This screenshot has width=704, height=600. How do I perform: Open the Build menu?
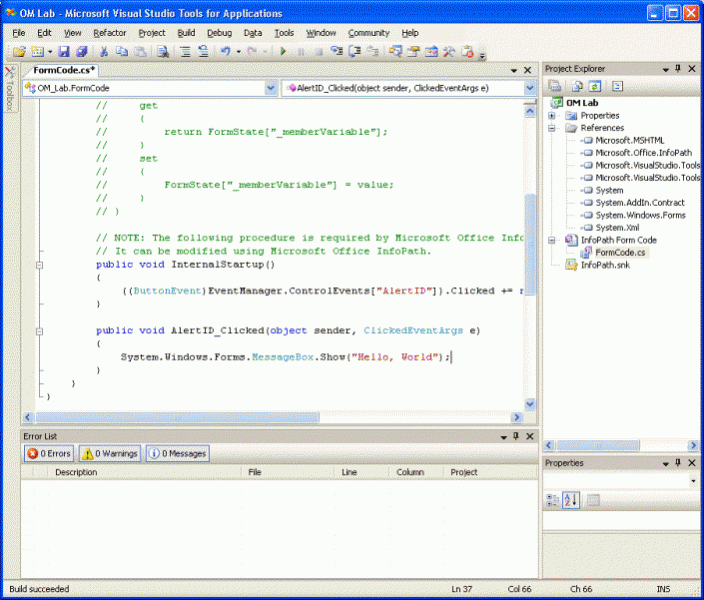[186, 33]
